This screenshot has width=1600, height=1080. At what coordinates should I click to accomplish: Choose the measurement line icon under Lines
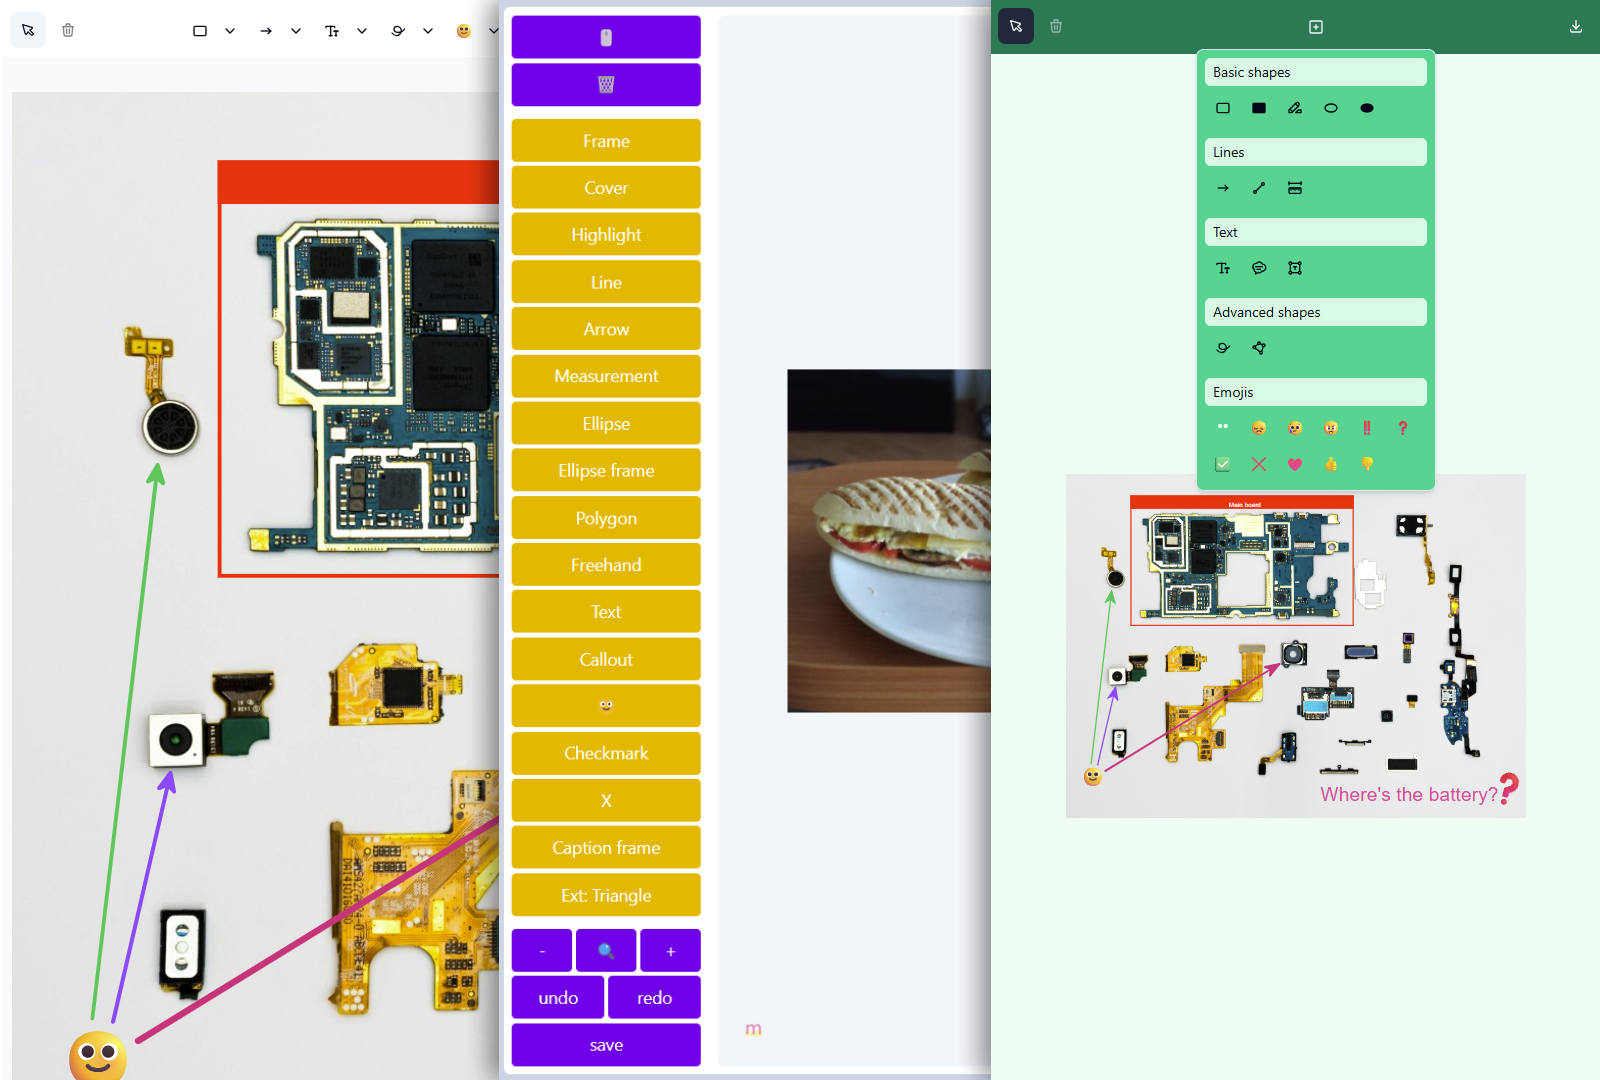pos(1295,188)
